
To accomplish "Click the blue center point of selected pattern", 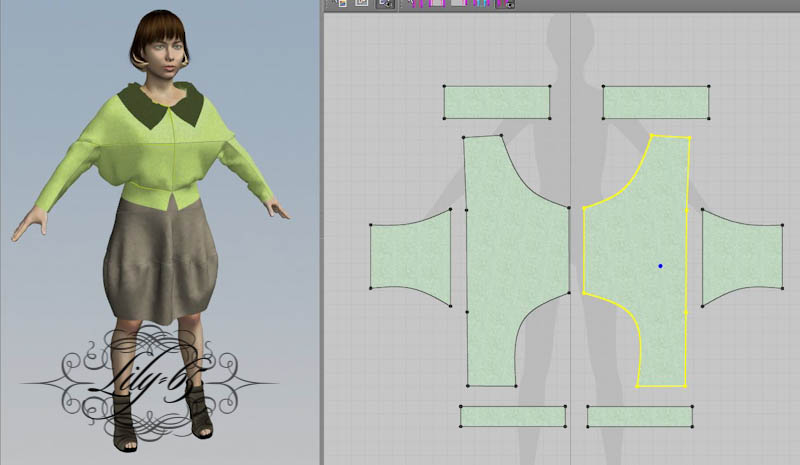I will point(660,266).
